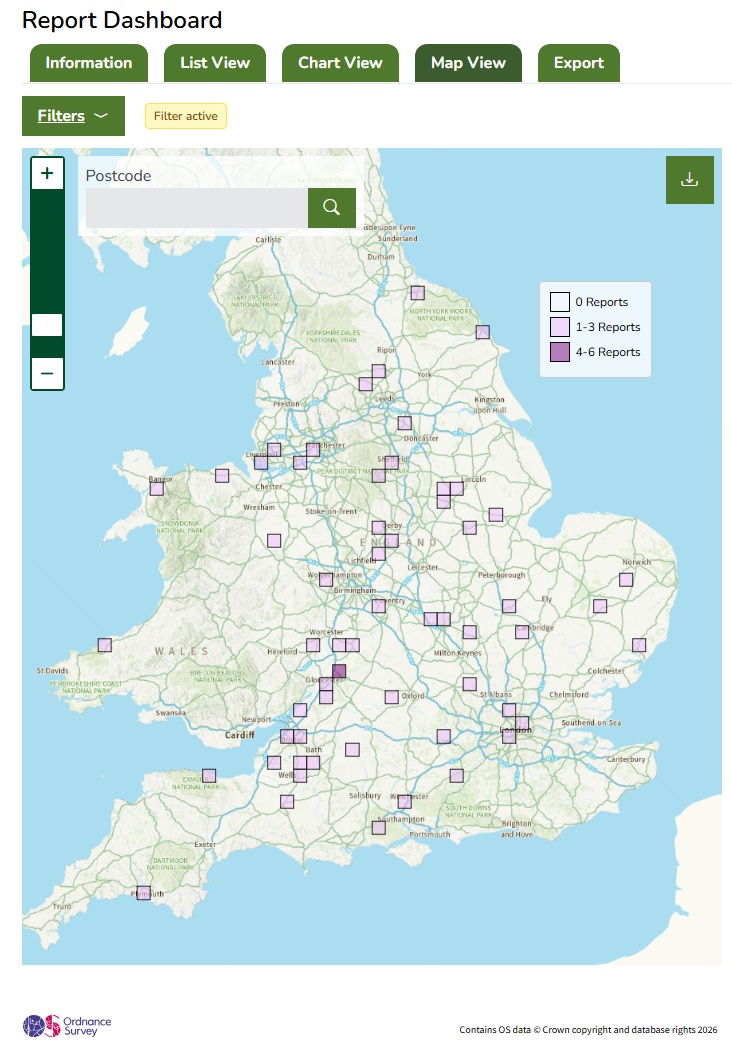Open the Export tab

[x=579, y=63]
